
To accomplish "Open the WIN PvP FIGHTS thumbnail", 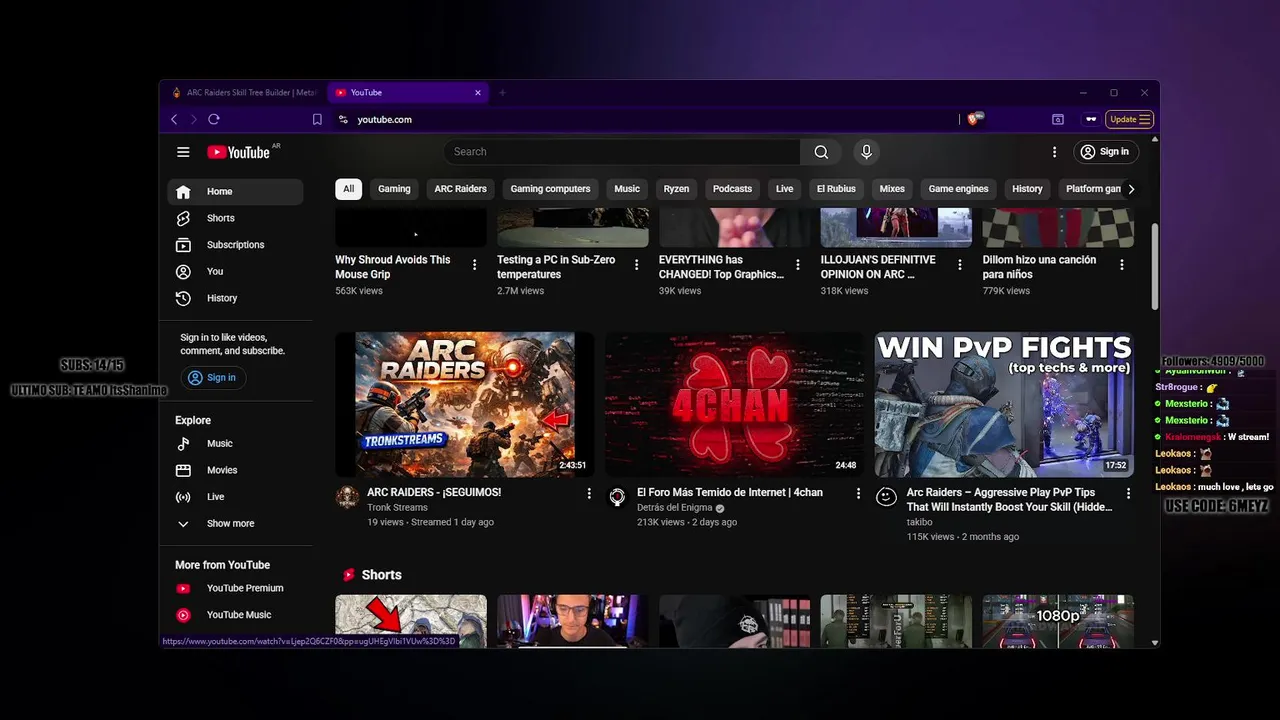I will 1004,404.
